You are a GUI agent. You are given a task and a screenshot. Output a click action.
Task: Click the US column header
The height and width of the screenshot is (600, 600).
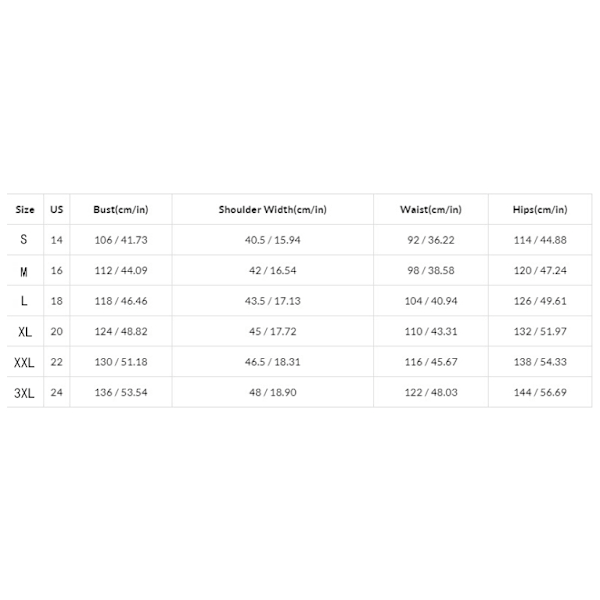[57, 209]
